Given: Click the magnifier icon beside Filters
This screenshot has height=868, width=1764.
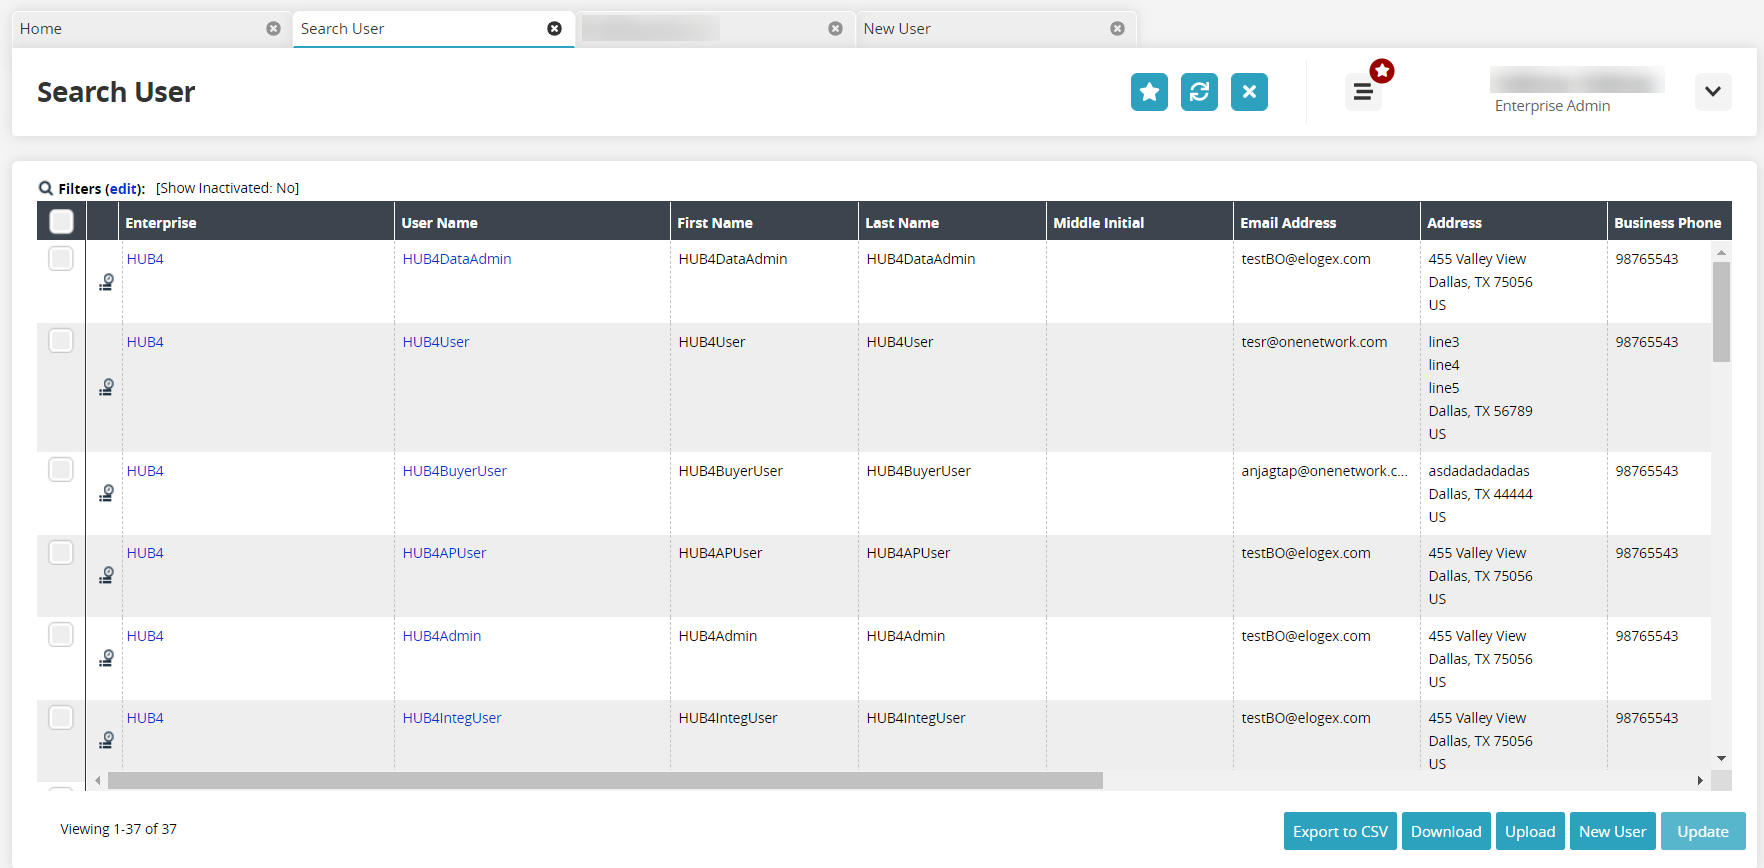Looking at the screenshot, I should point(46,188).
